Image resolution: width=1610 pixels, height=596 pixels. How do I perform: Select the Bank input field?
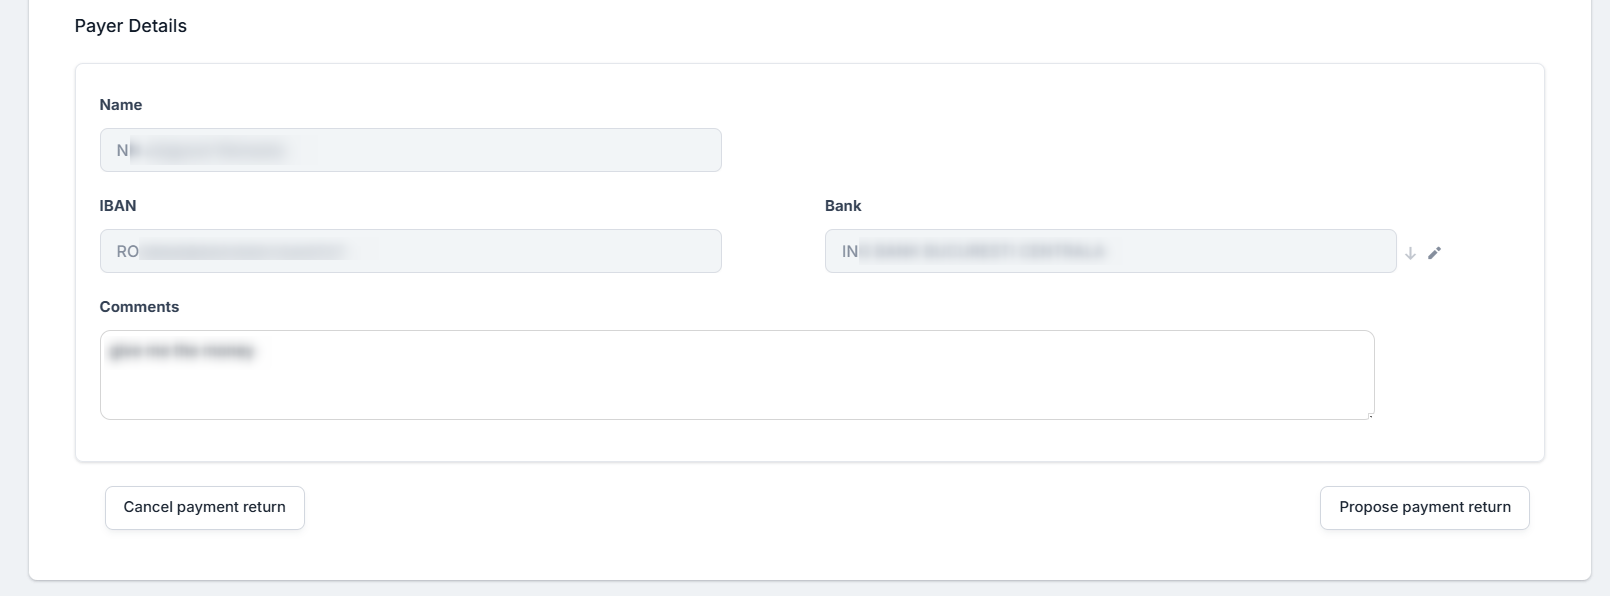pyautogui.click(x=1110, y=251)
